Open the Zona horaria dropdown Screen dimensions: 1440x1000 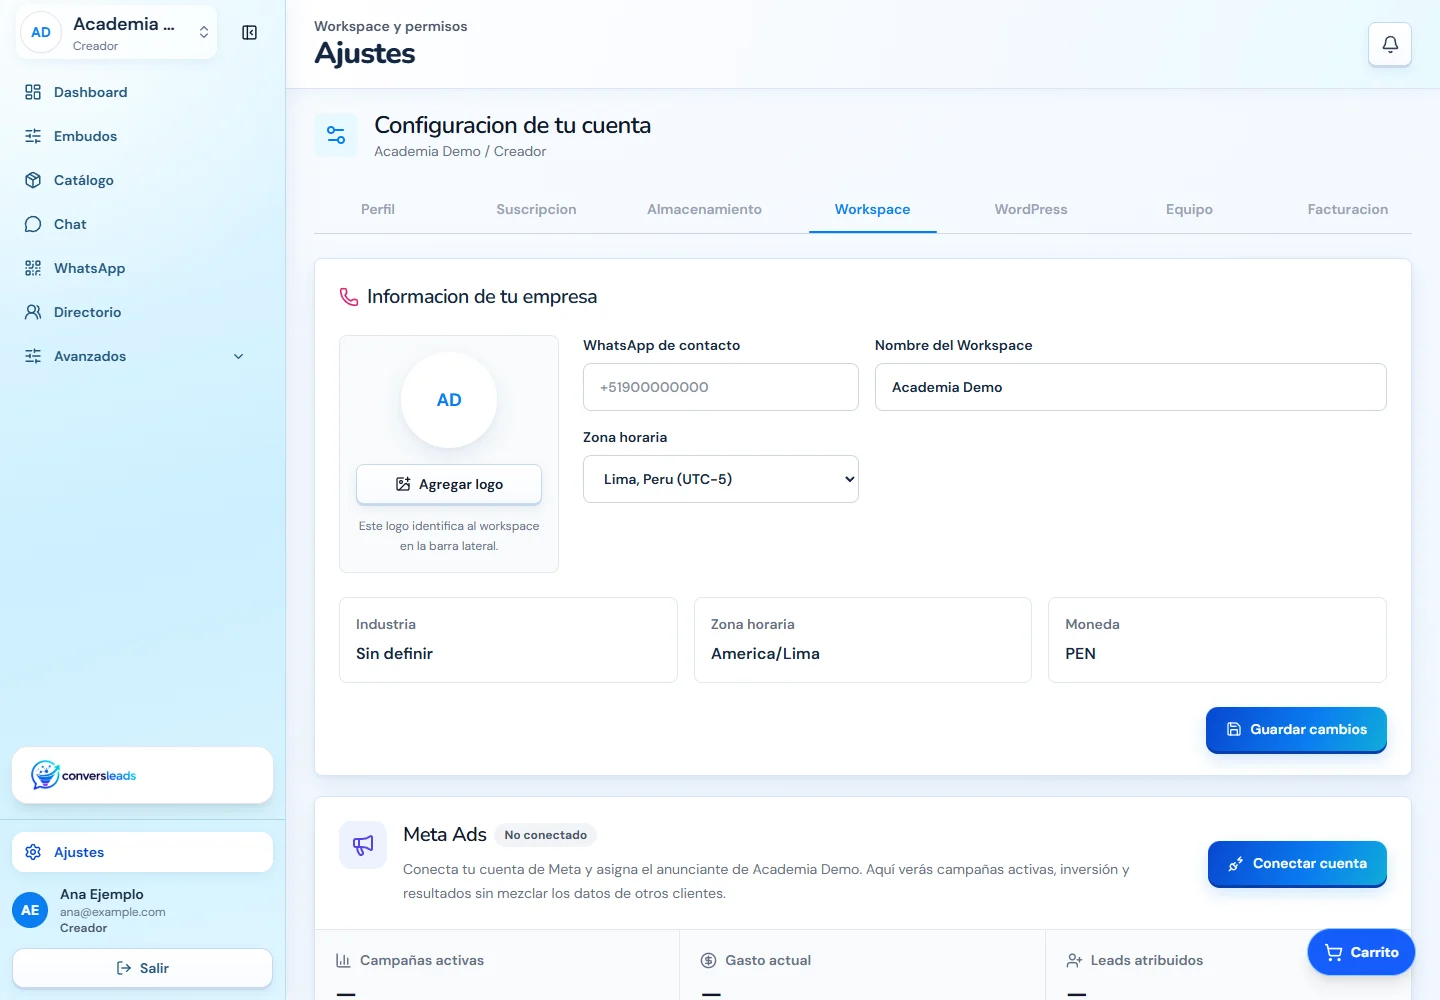[x=721, y=479]
